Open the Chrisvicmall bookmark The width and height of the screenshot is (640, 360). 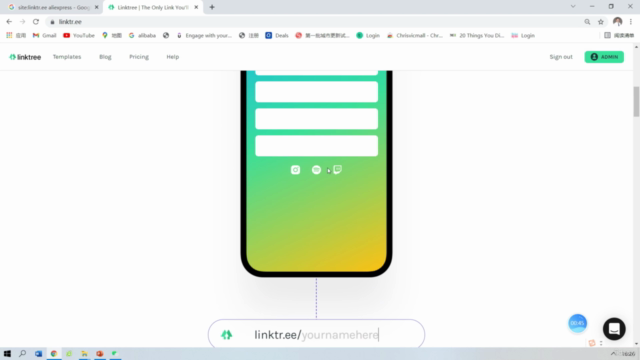coord(415,36)
